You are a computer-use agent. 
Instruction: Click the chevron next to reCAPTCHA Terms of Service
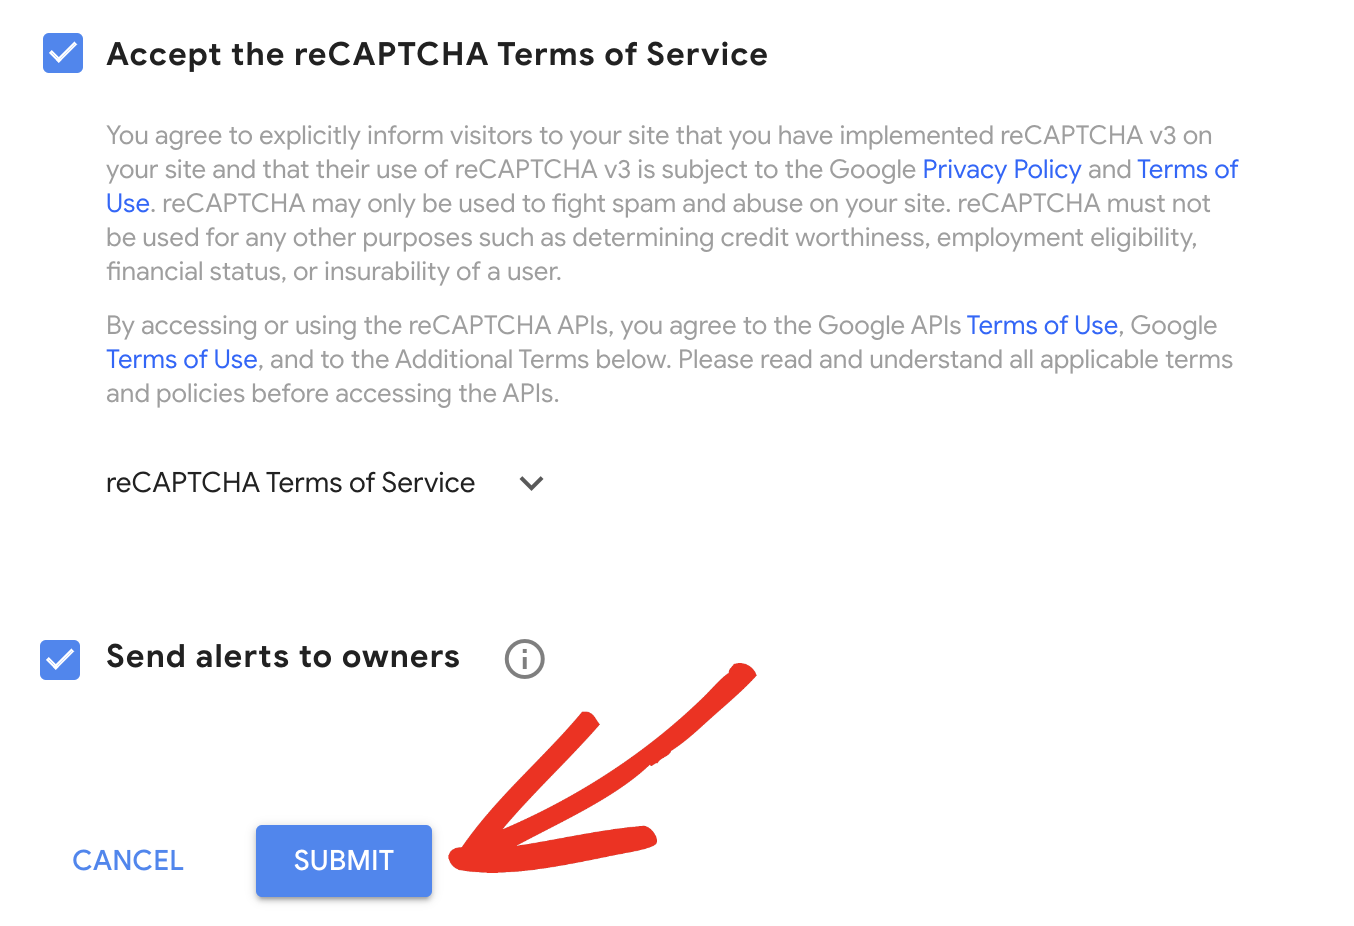(531, 483)
